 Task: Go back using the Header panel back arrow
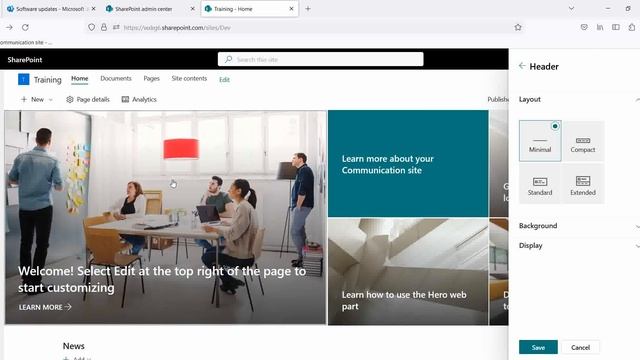click(522, 66)
